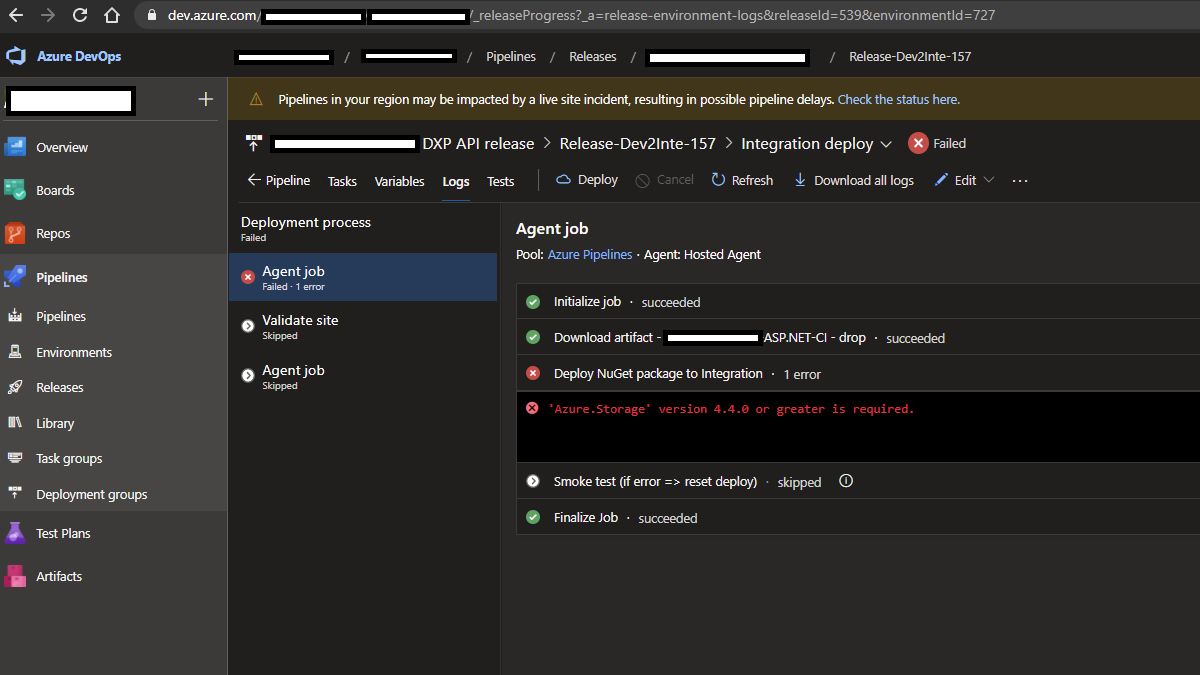Open the failed Deploy NuGet package task
The image size is (1200, 675).
pos(658,373)
